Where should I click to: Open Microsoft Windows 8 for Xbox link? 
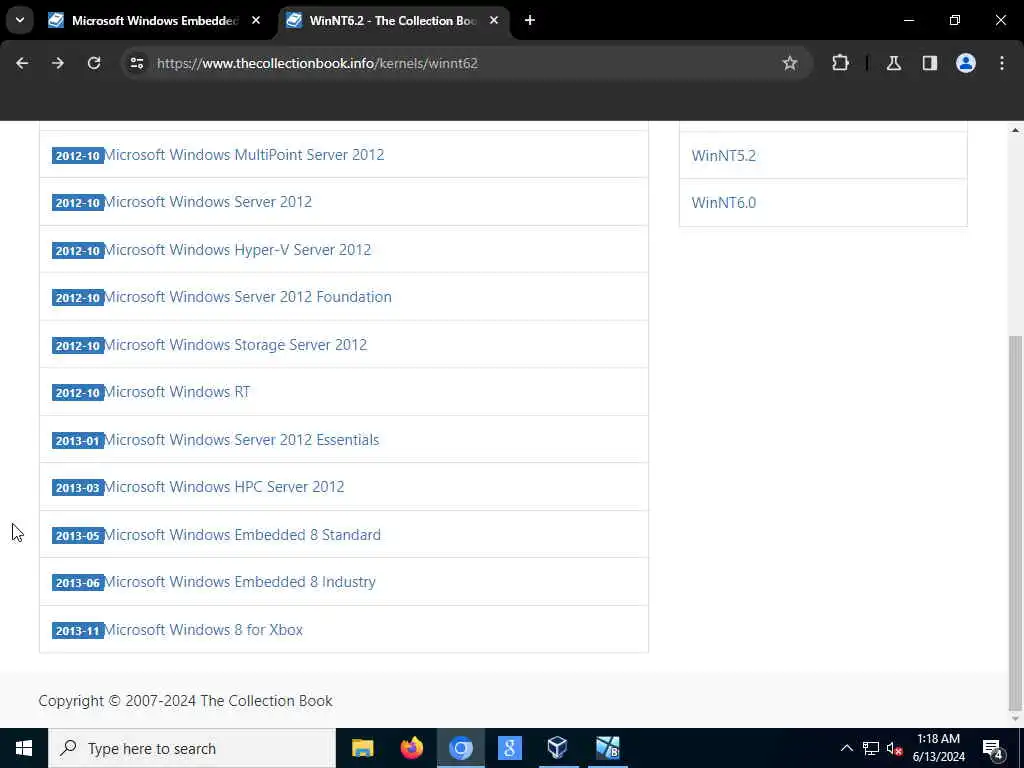(203, 630)
